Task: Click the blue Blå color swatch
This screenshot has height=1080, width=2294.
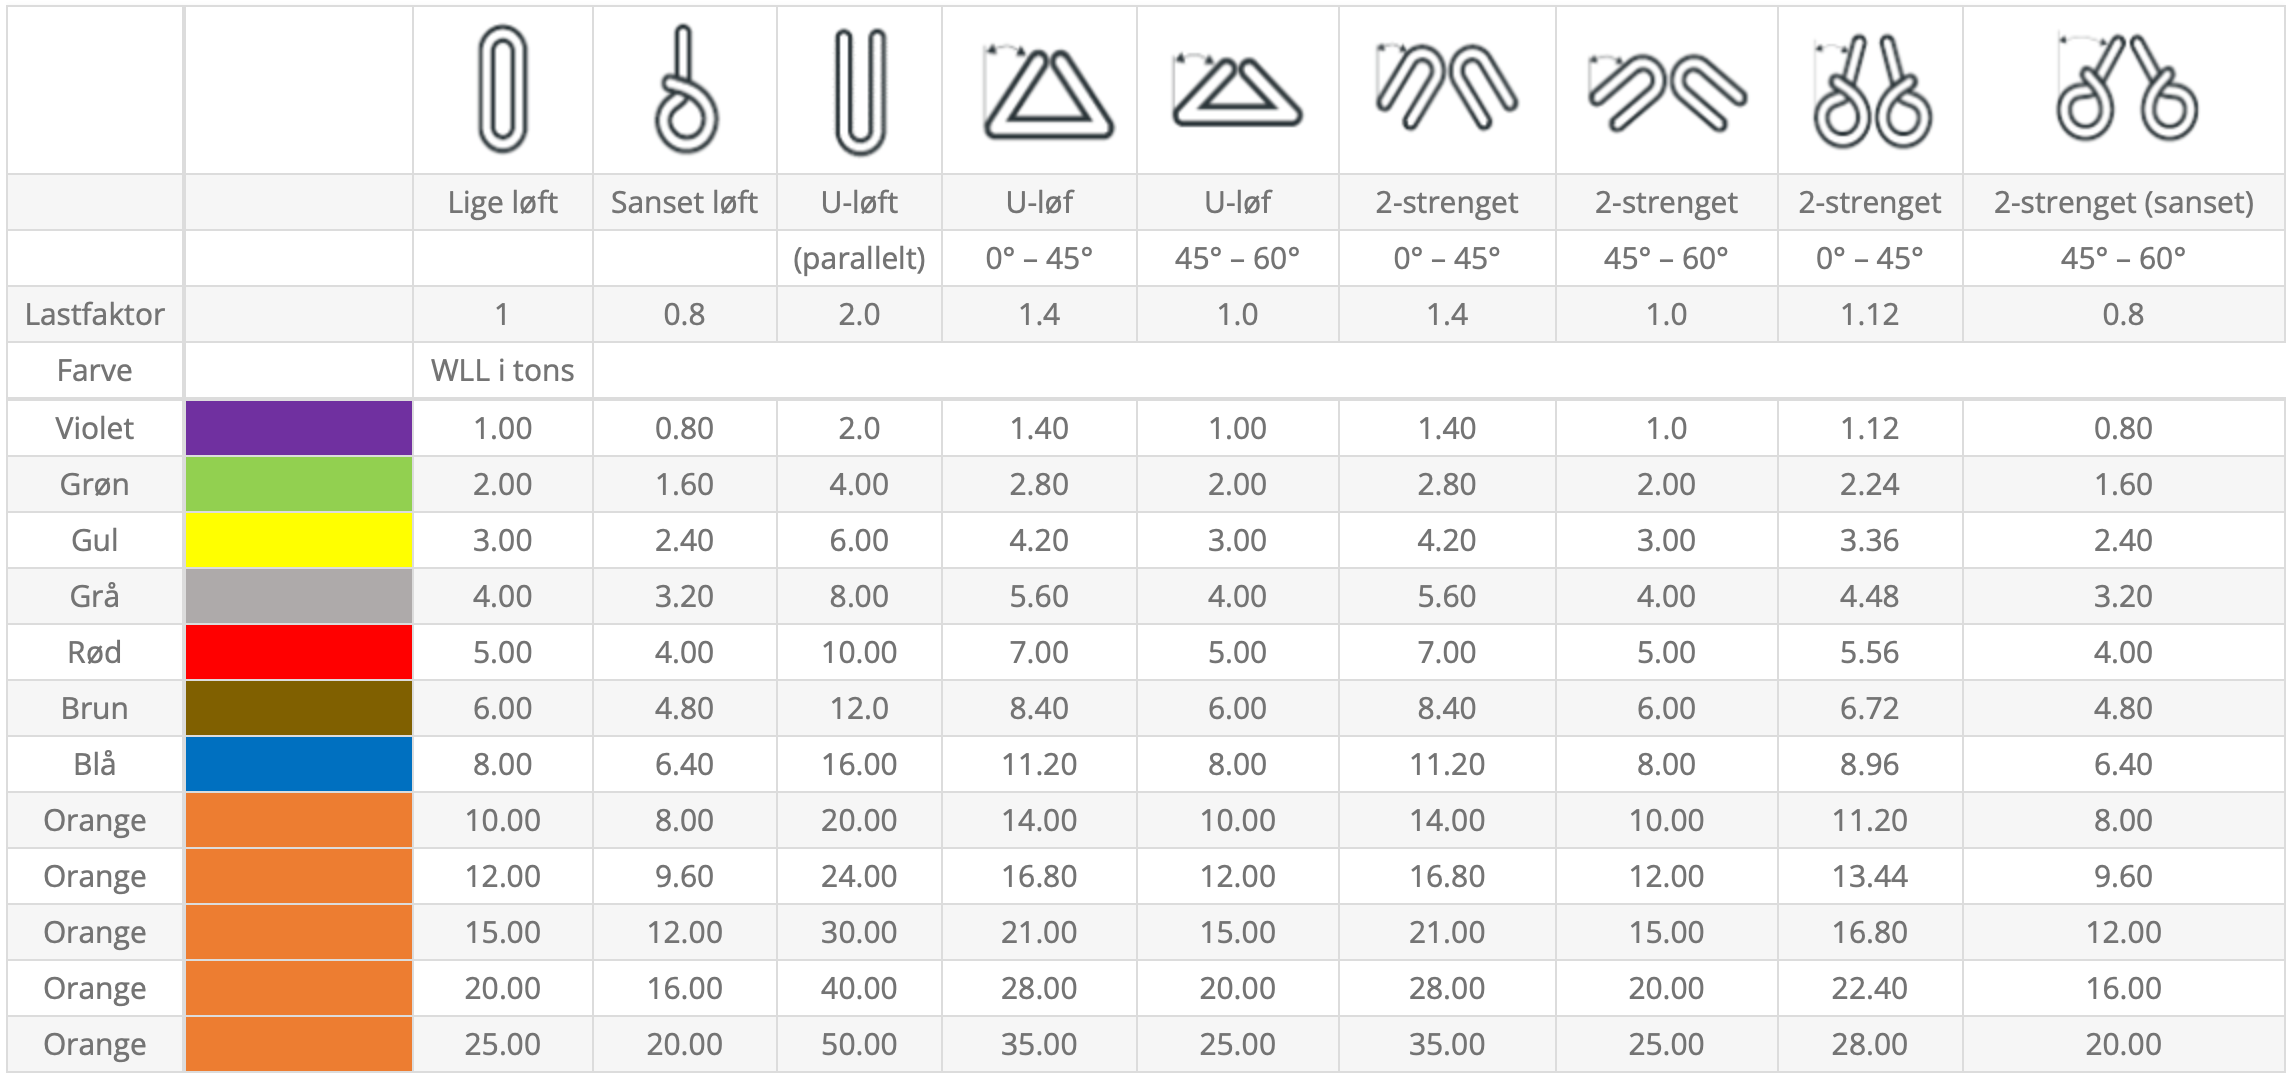Action: 298,764
